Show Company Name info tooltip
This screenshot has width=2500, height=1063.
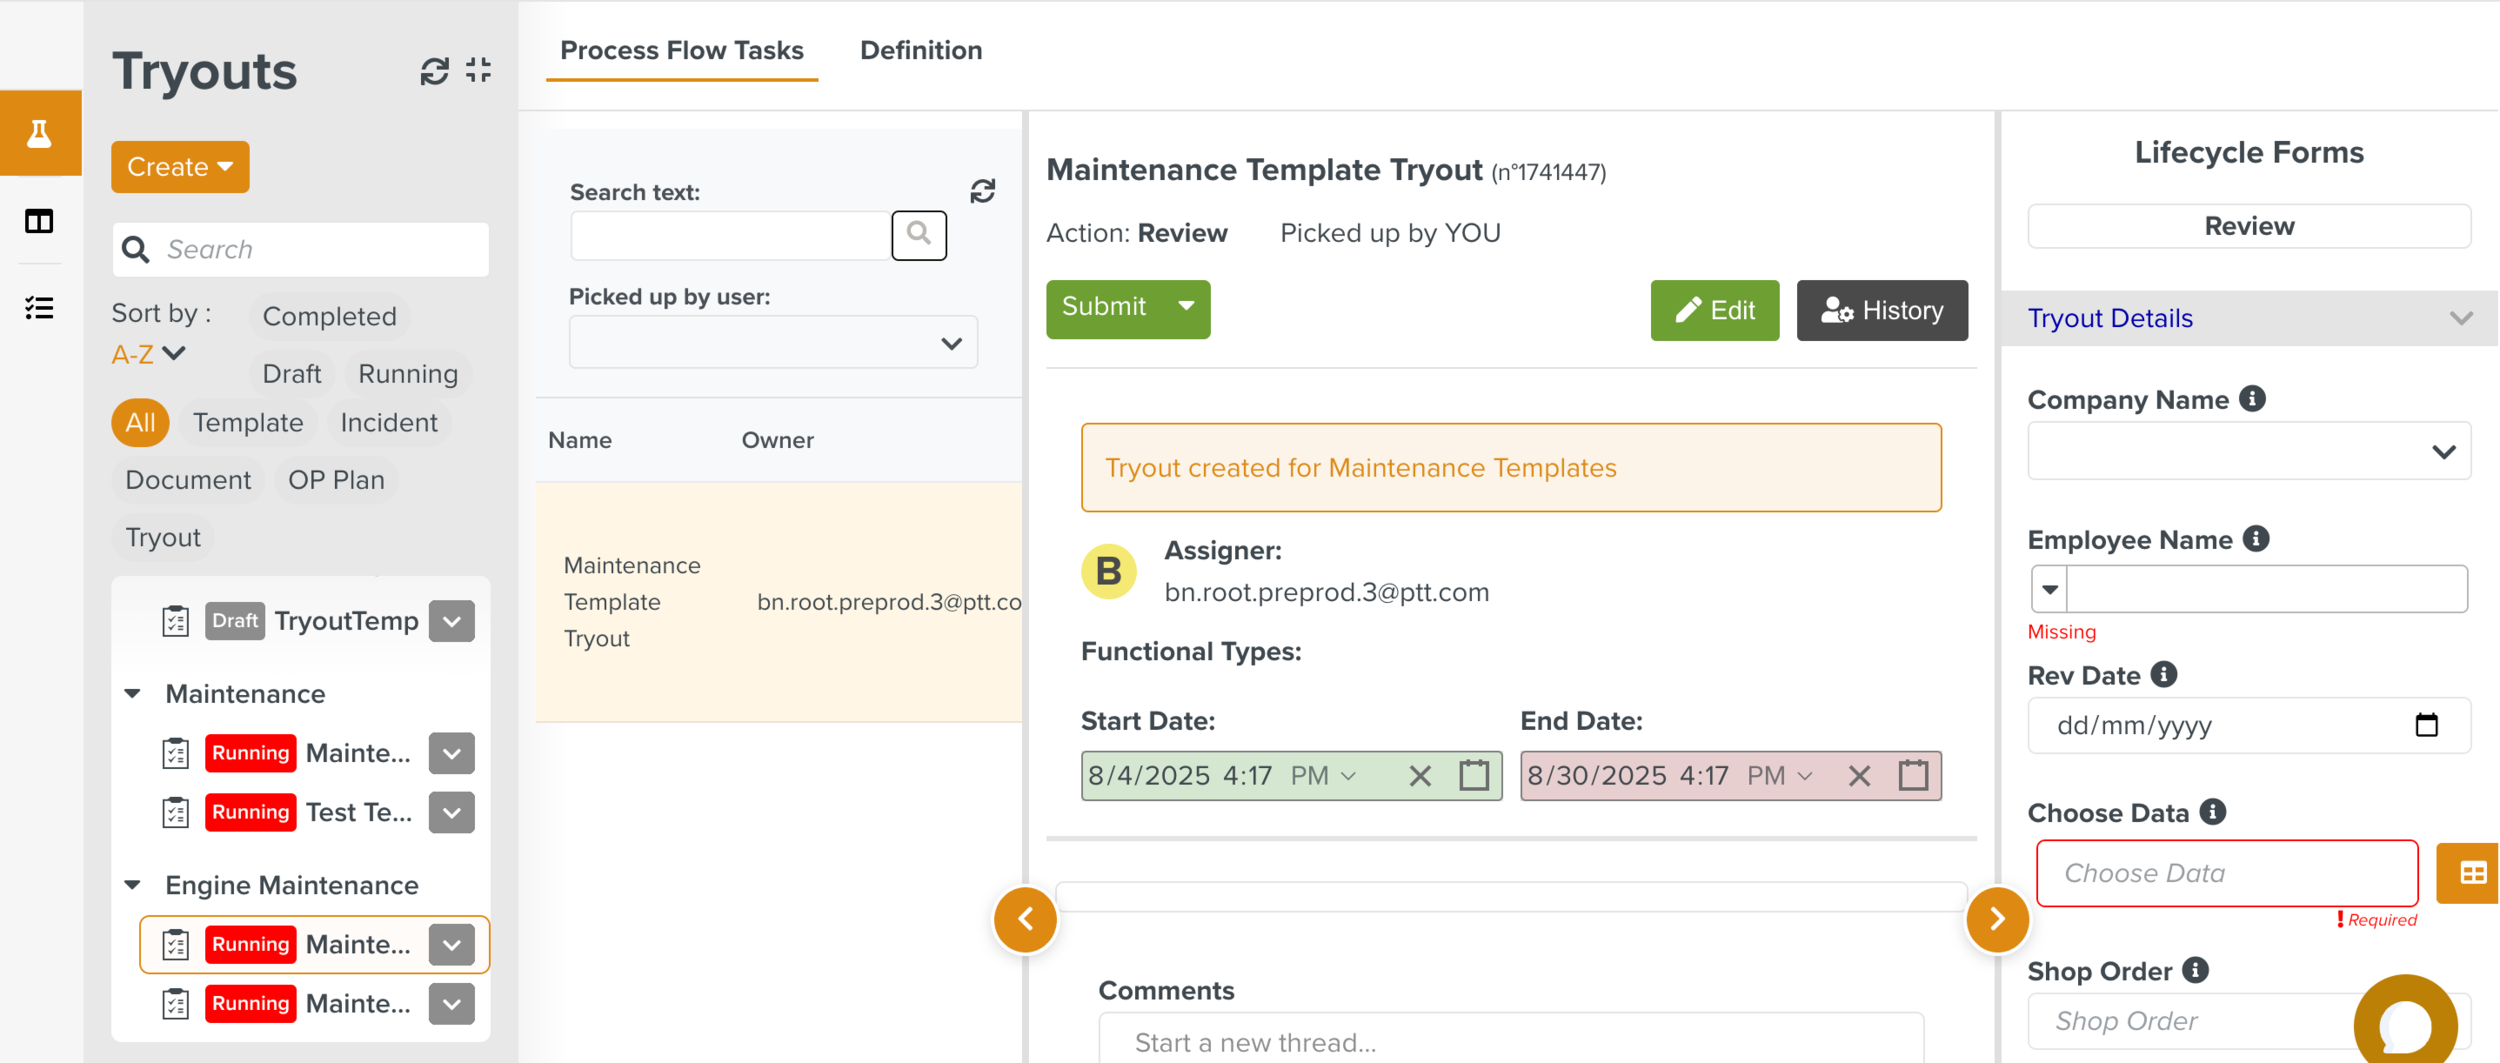2252,399
